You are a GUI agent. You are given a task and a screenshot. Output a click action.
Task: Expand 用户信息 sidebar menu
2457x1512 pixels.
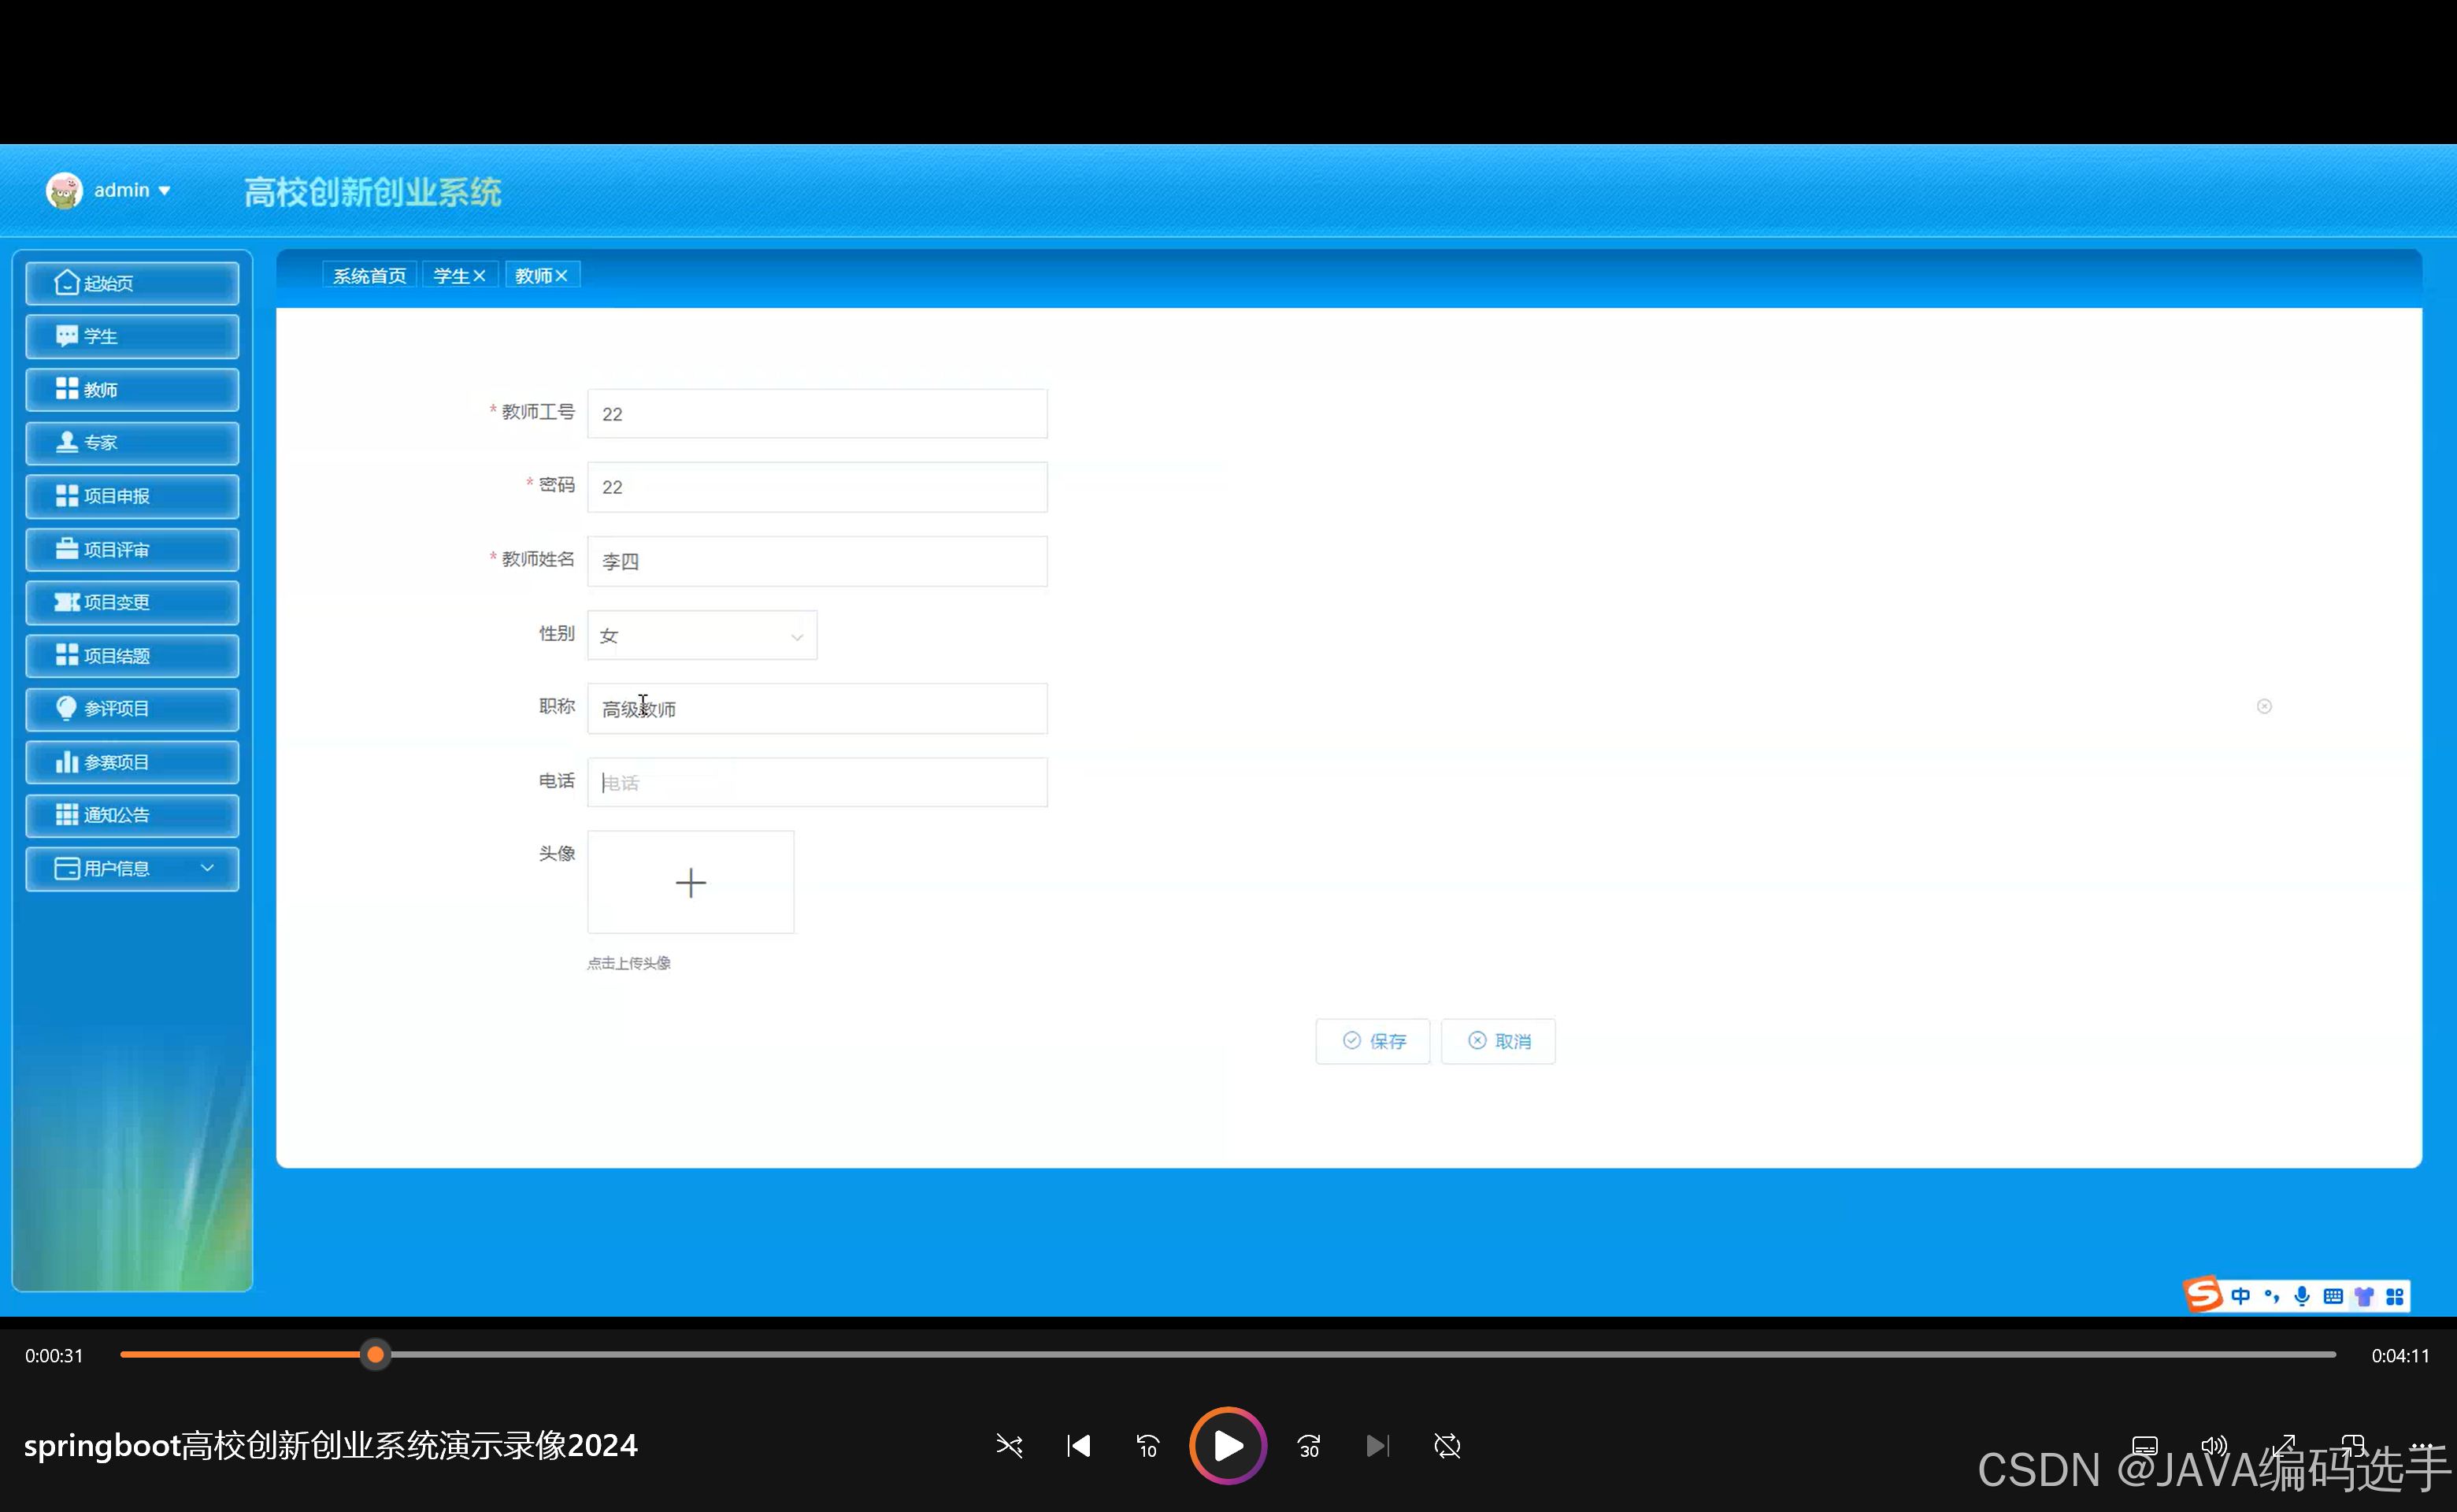[x=132, y=868]
